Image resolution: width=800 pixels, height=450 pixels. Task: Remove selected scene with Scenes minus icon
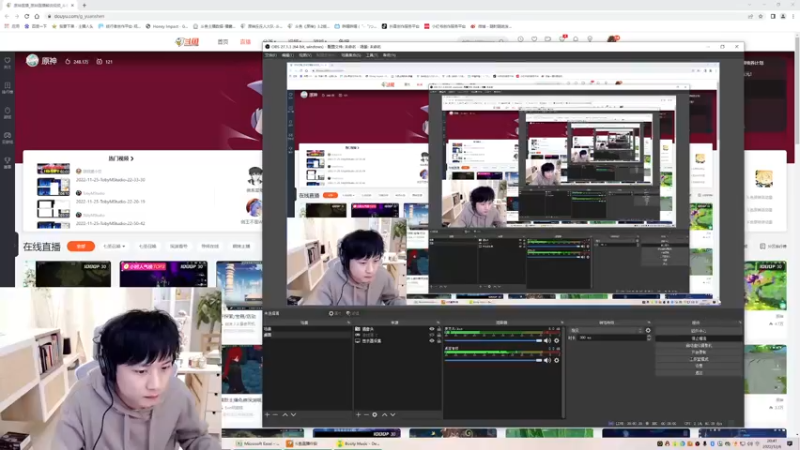(276, 415)
